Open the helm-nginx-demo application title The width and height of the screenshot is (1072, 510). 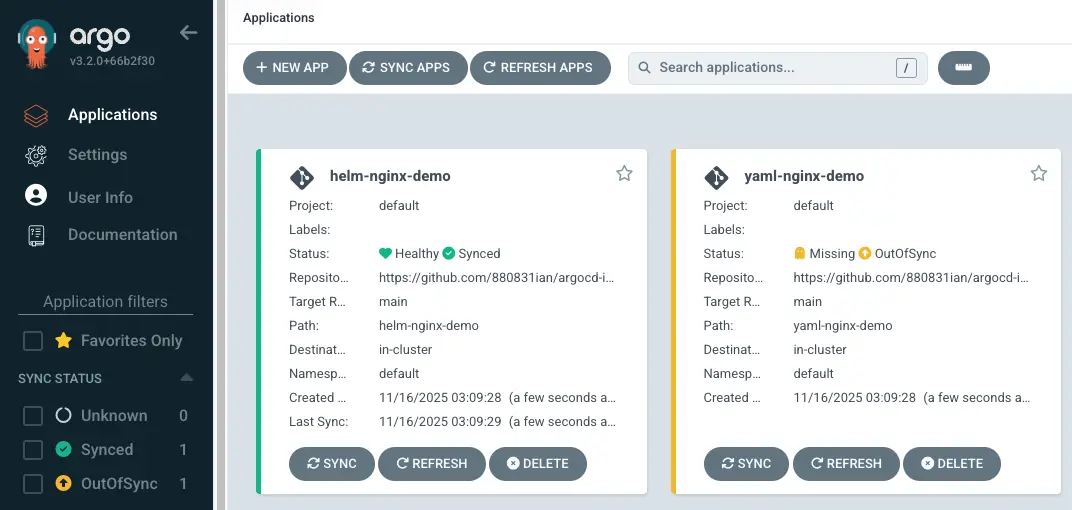(390, 176)
